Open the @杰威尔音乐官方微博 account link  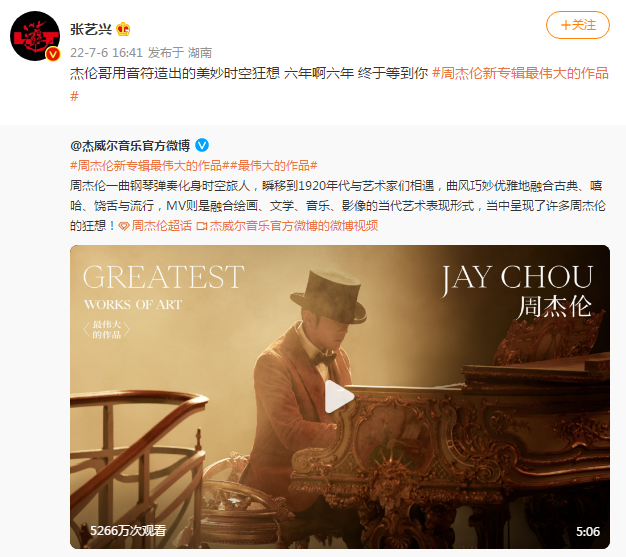click(x=130, y=146)
